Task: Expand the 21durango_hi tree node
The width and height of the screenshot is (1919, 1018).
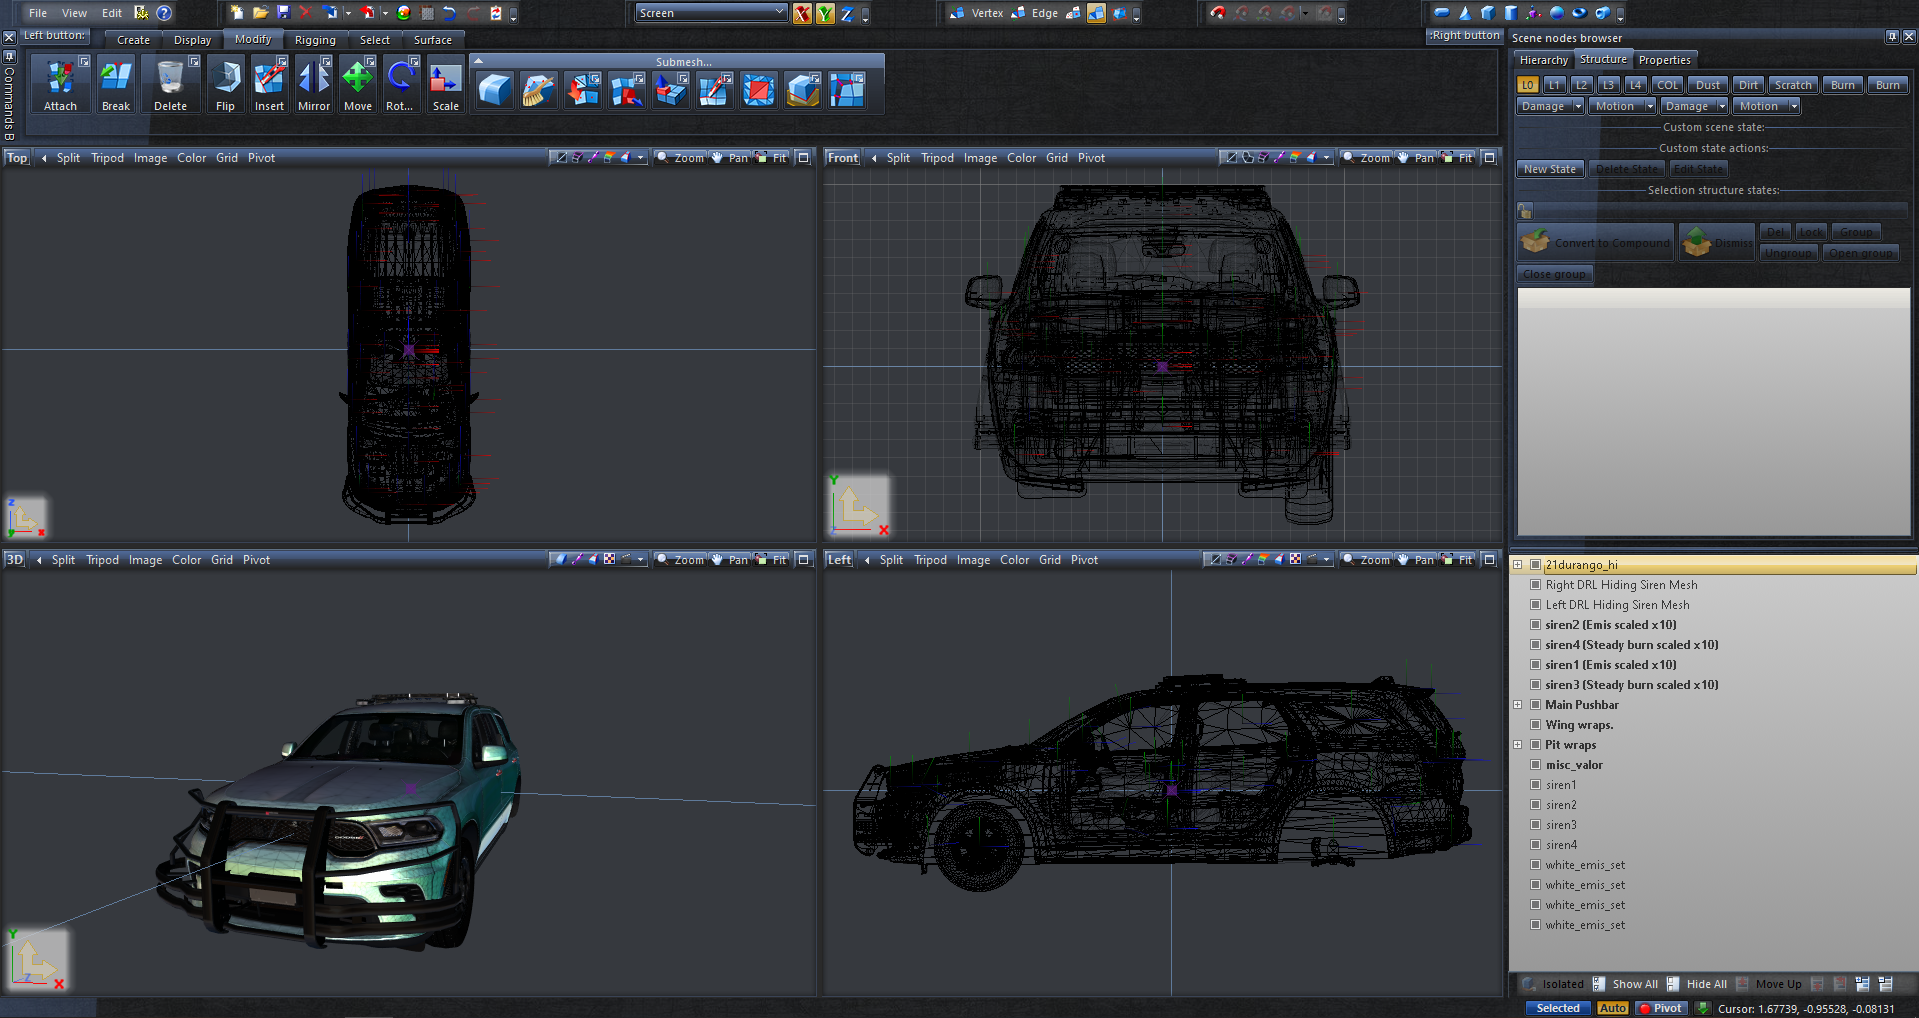Action: pos(1518,565)
